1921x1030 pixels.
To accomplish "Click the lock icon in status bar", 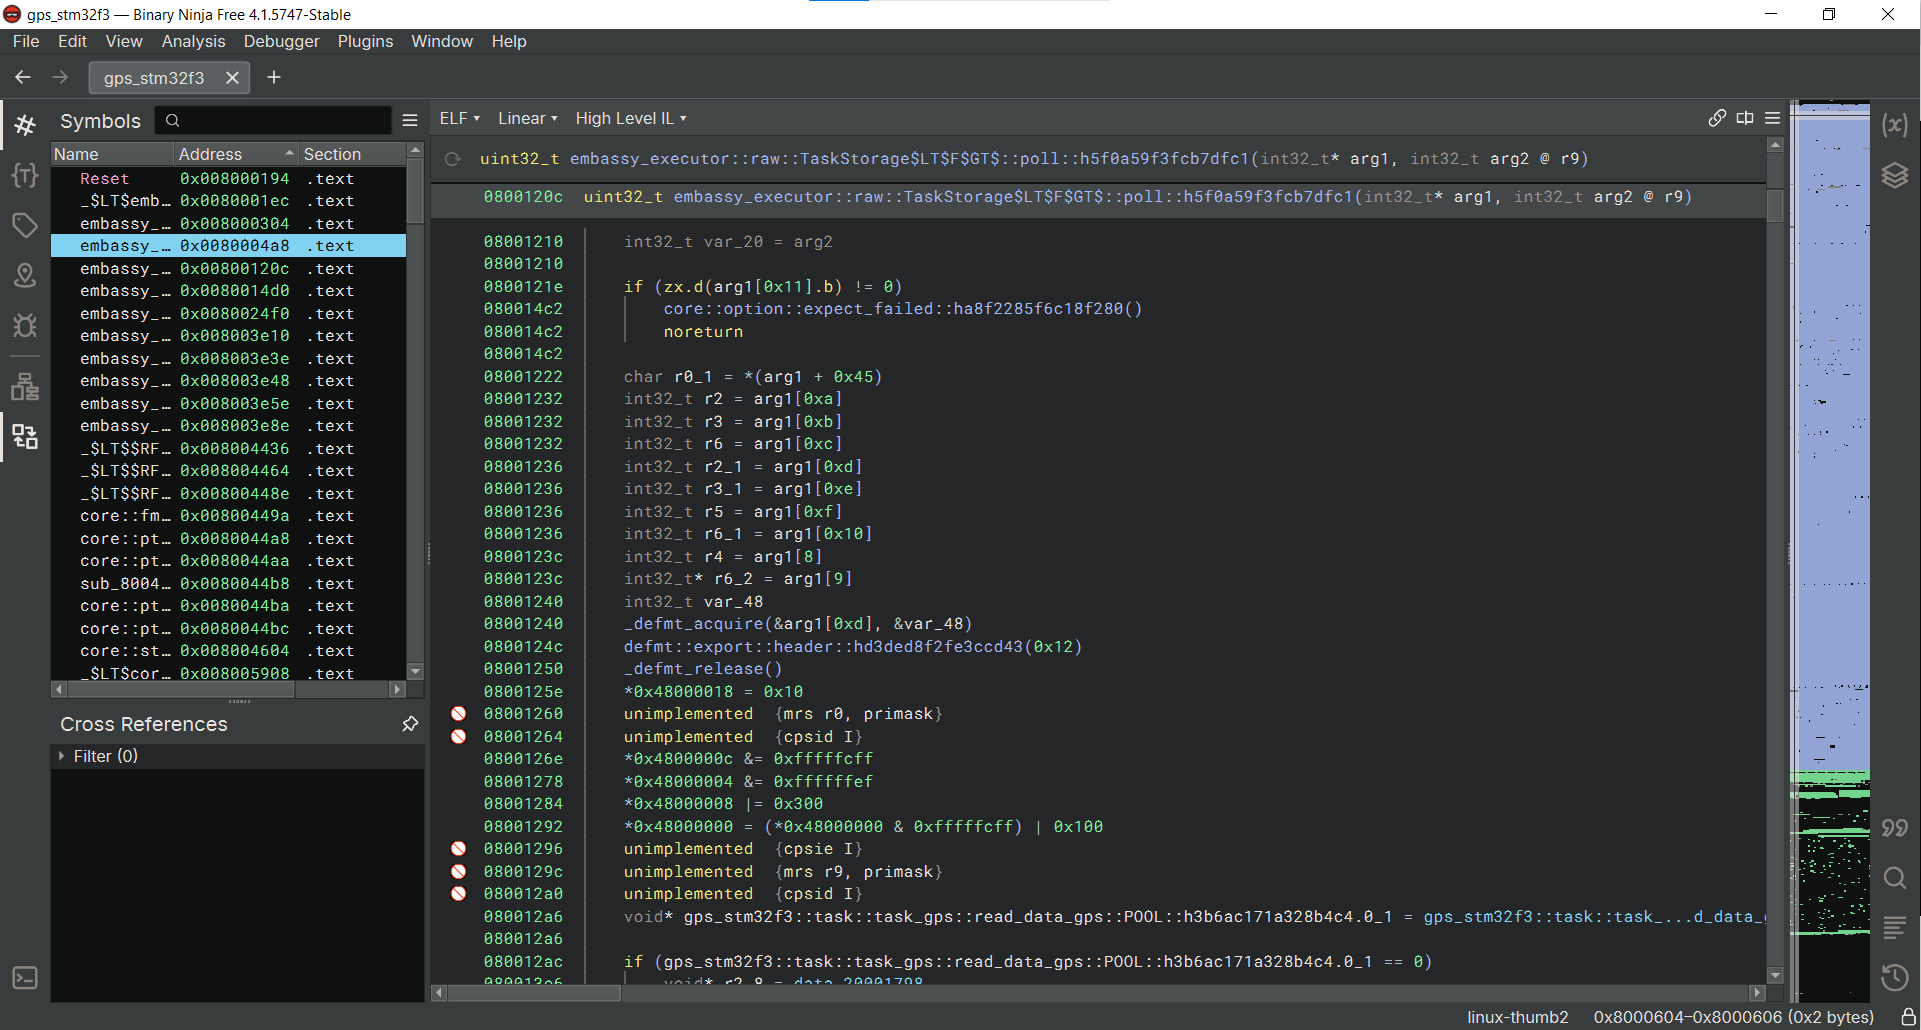I will [1908, 1017].
